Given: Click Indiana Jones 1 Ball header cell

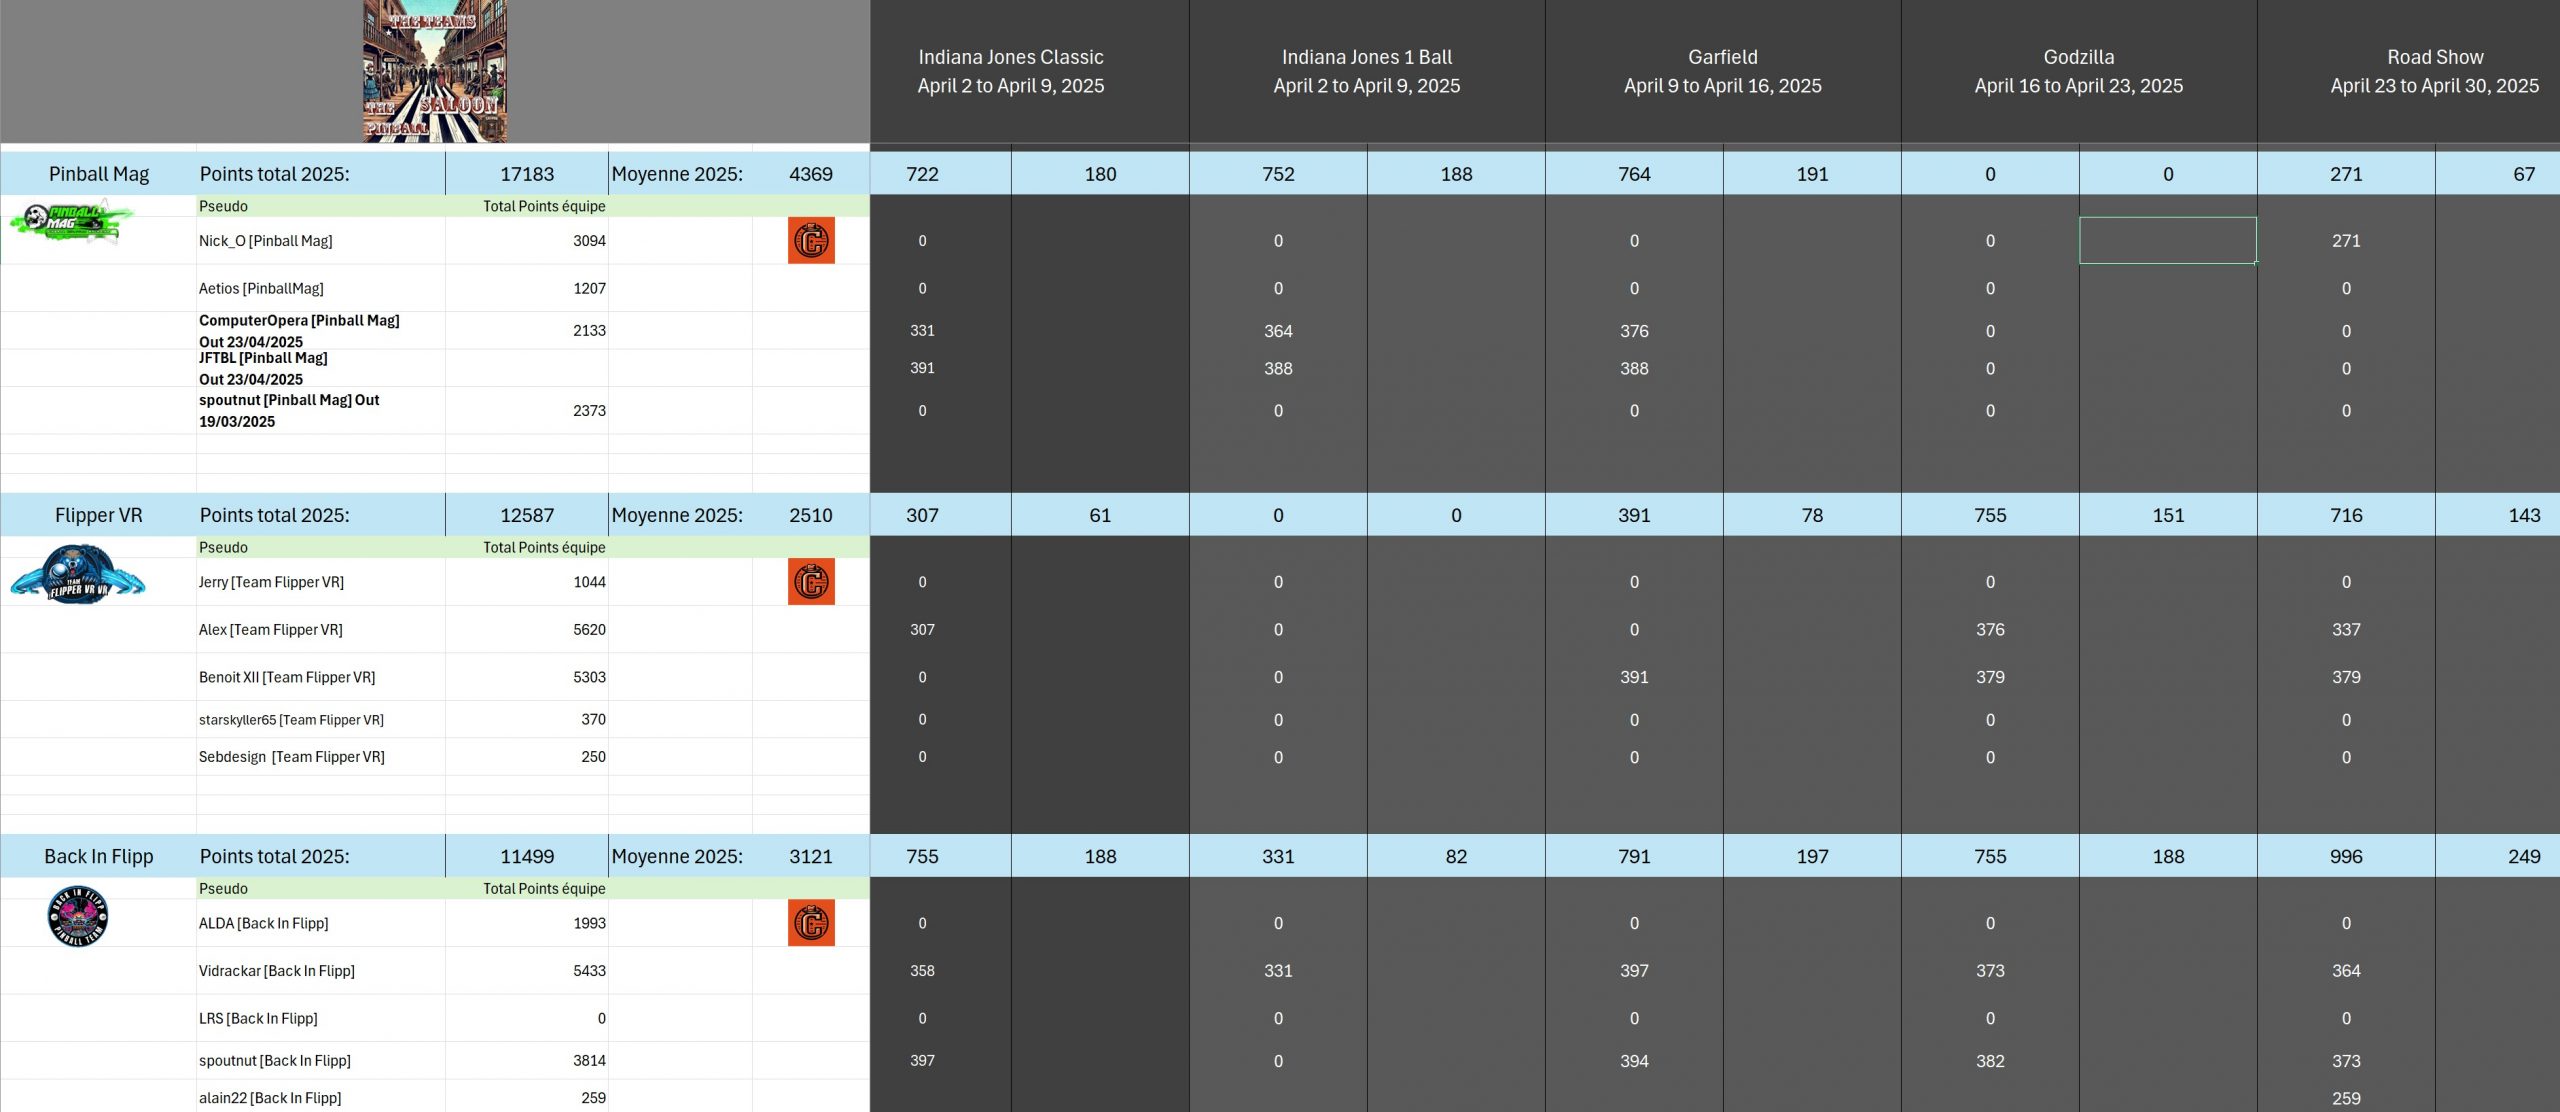Looking at the screenshot, I should tap(1366, 71).
